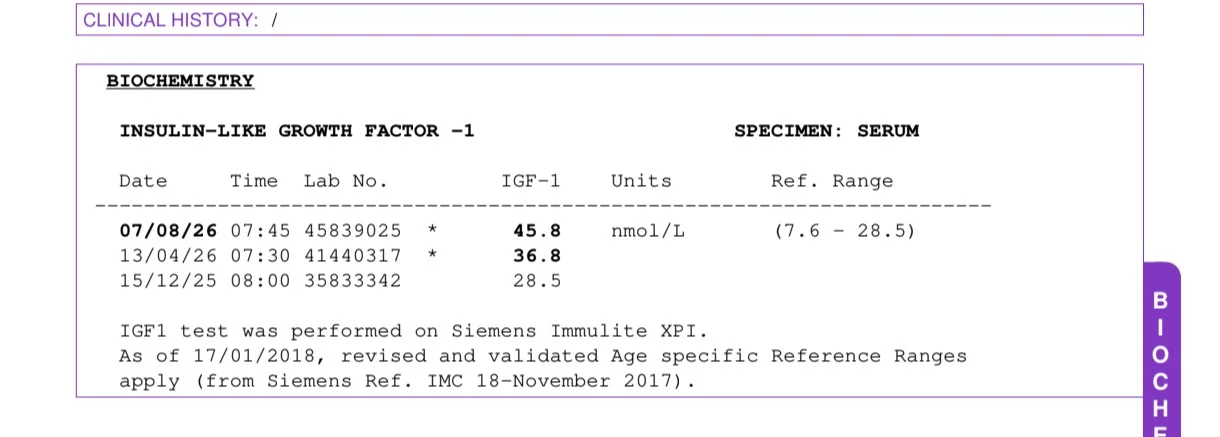Click the IGF-1 column header
The width and height of the screenshot is (1220, 437).
(x=531, y=181)
